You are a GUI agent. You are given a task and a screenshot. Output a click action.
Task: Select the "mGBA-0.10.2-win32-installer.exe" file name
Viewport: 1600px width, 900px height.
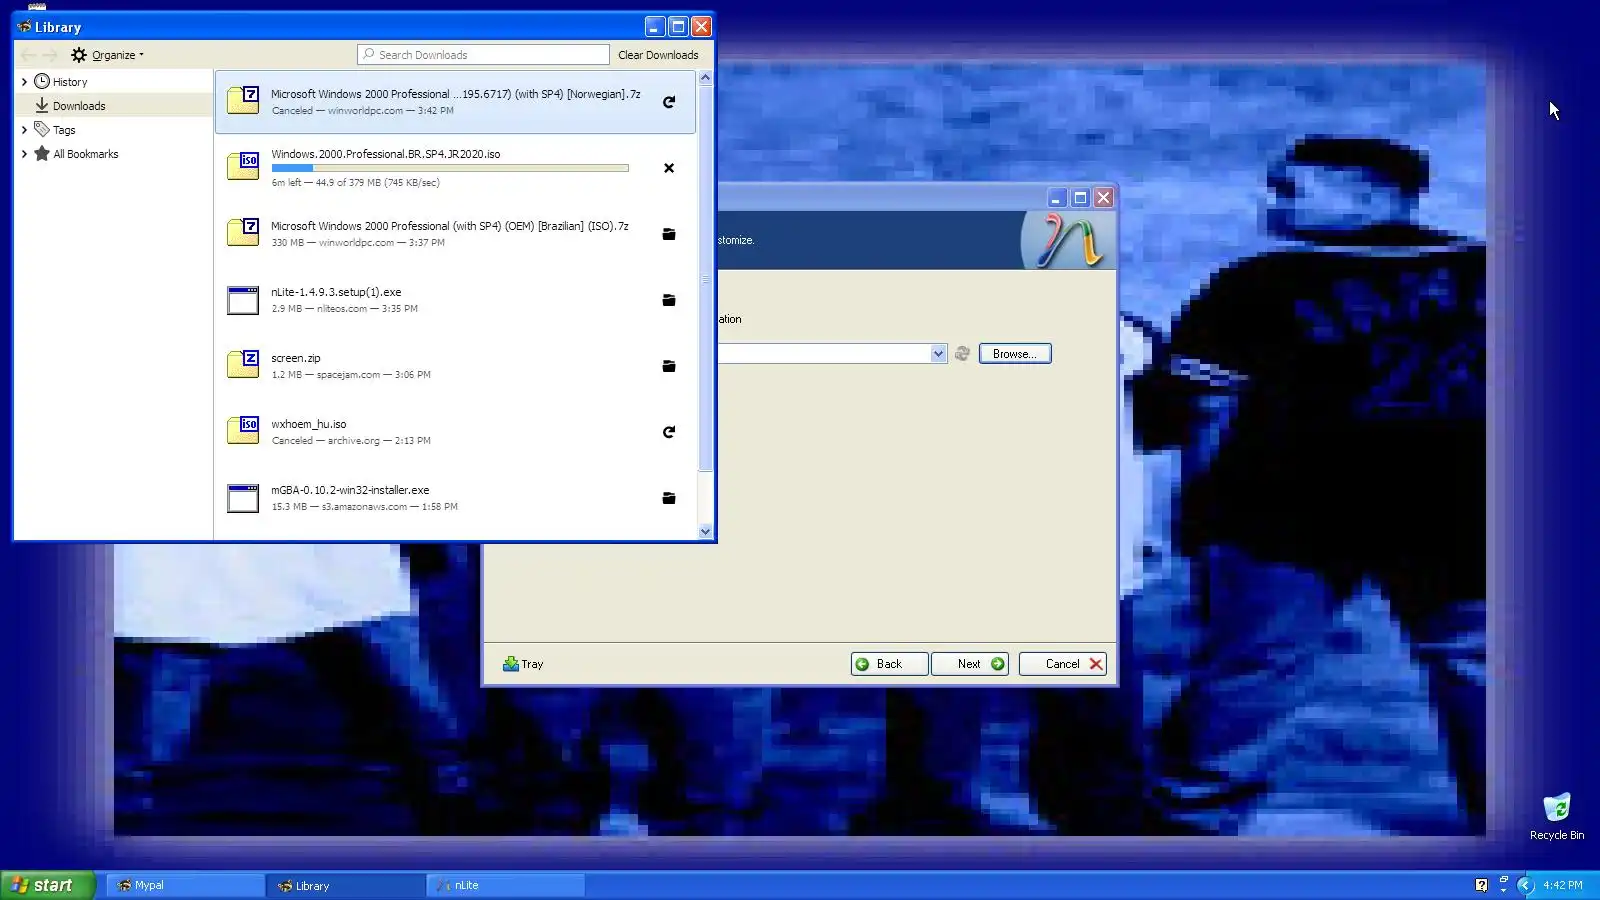point(350,490)
